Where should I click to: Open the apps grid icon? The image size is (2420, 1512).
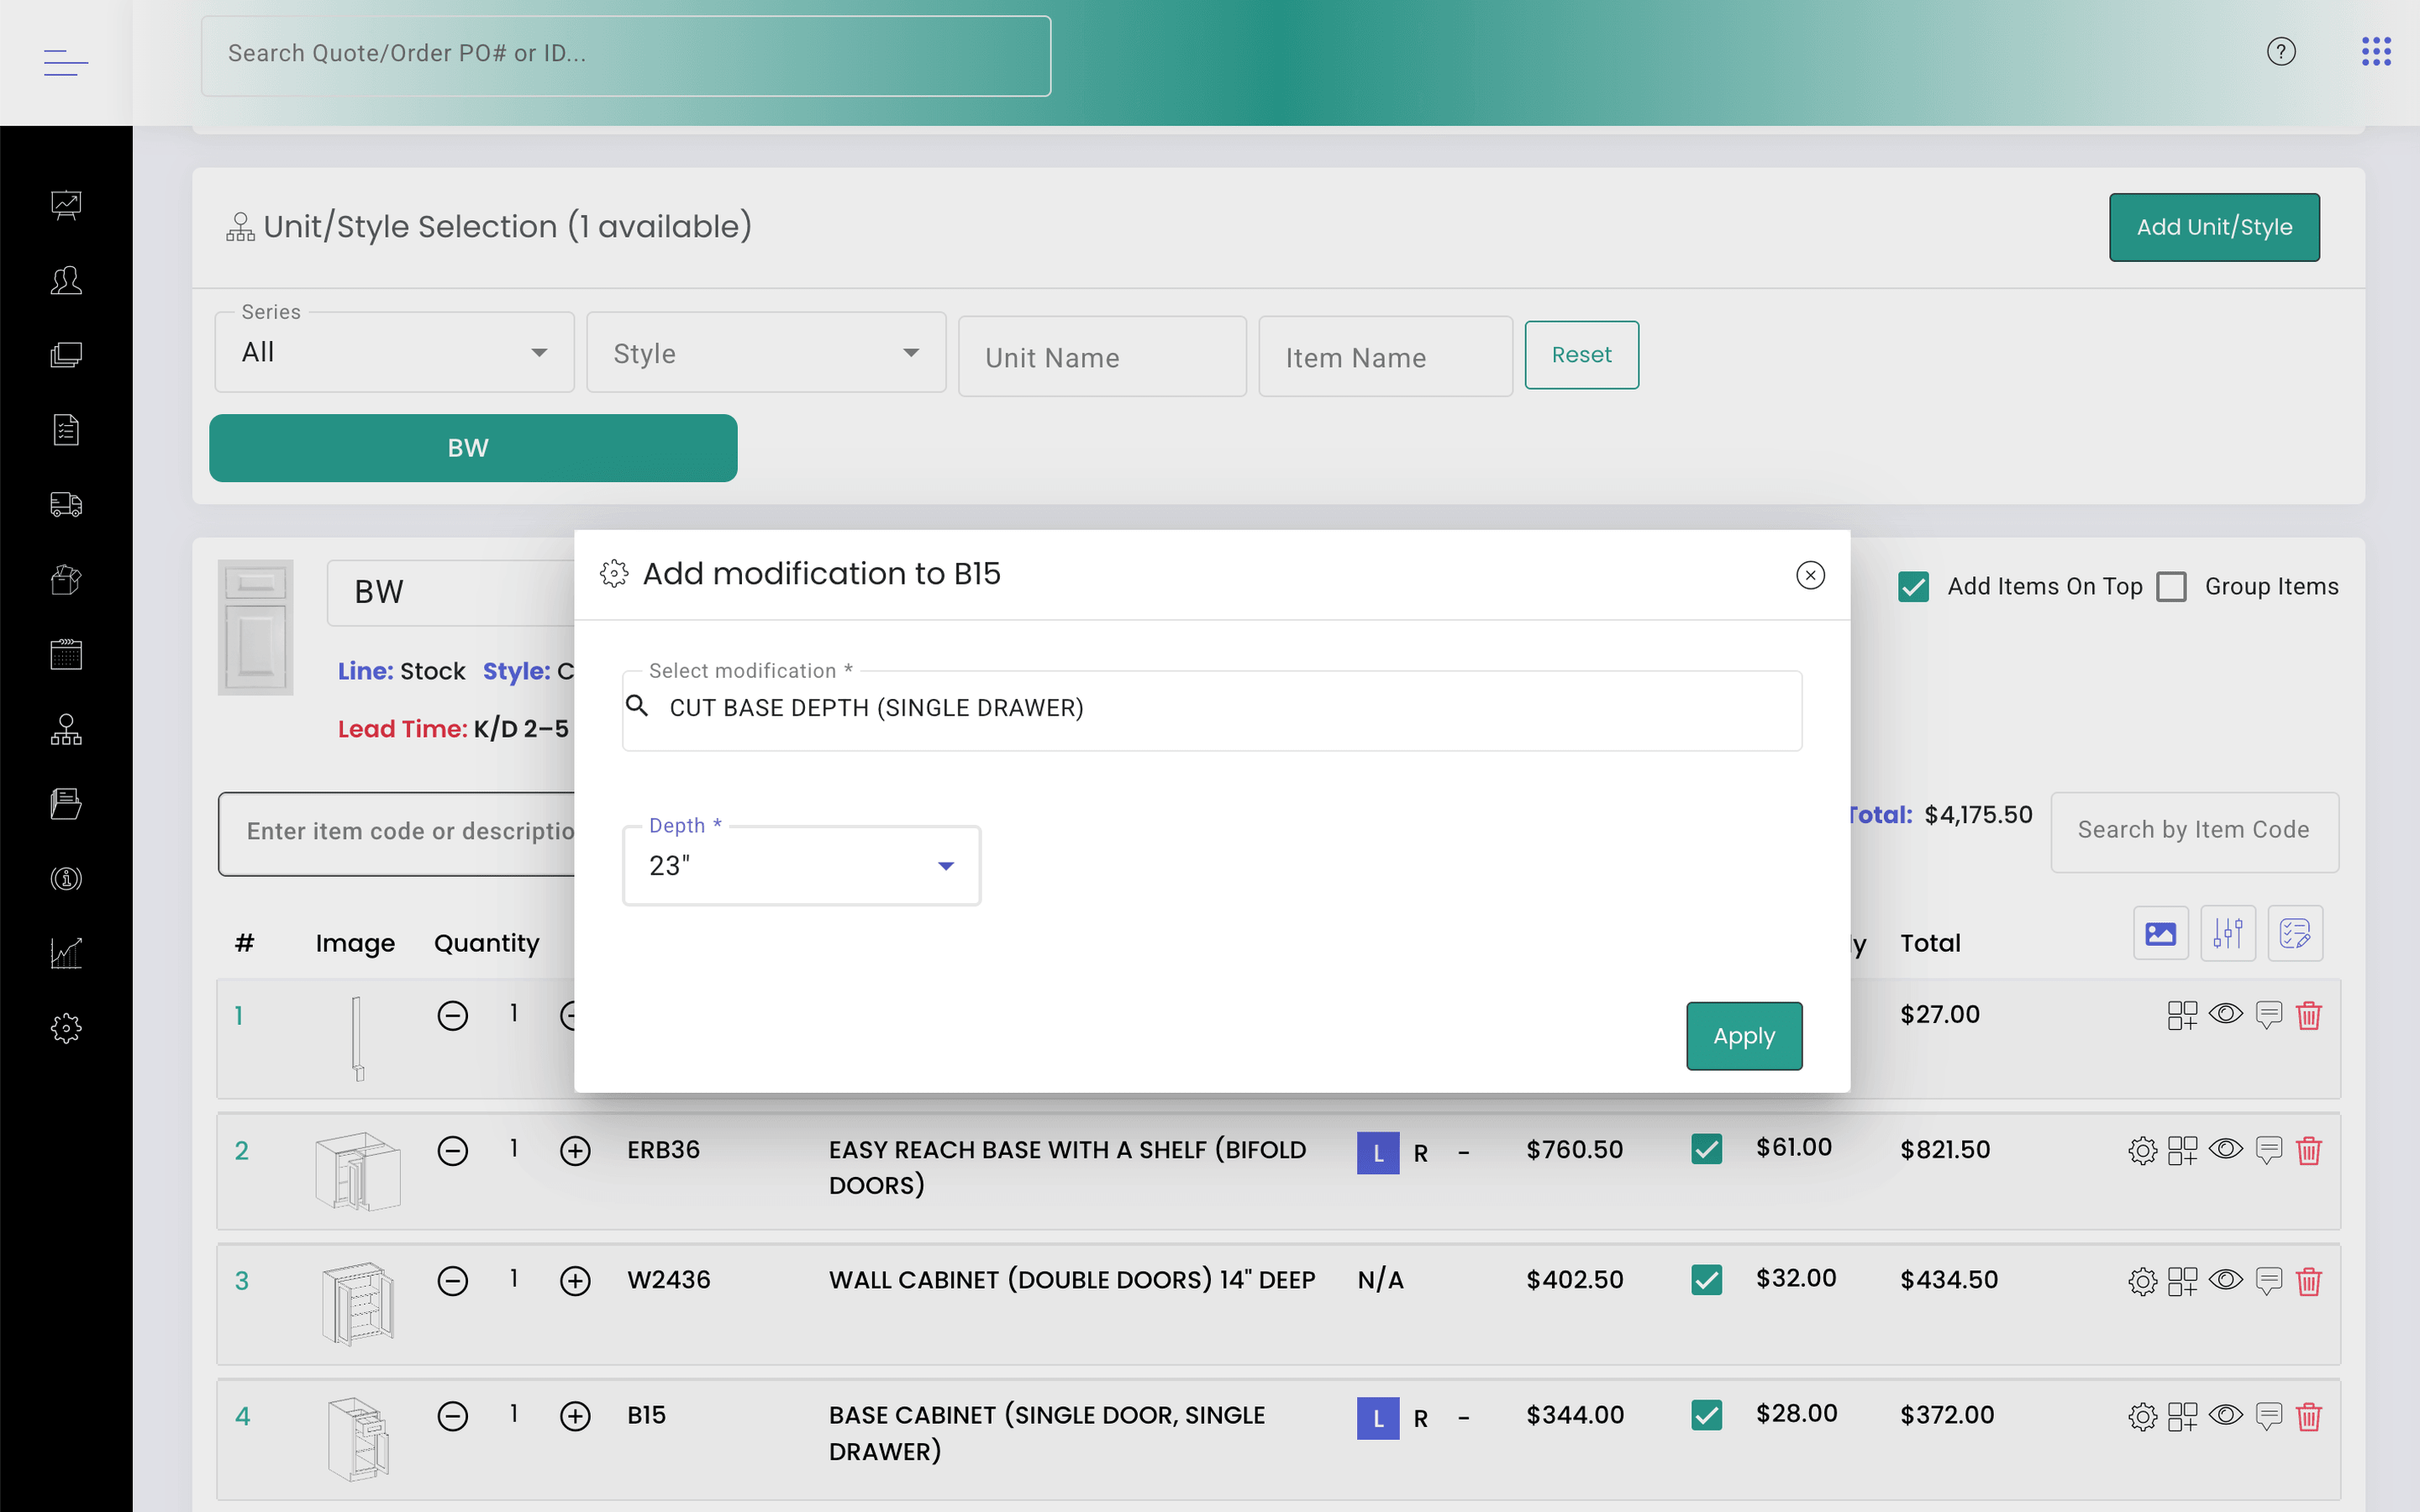click(2376, 52)
